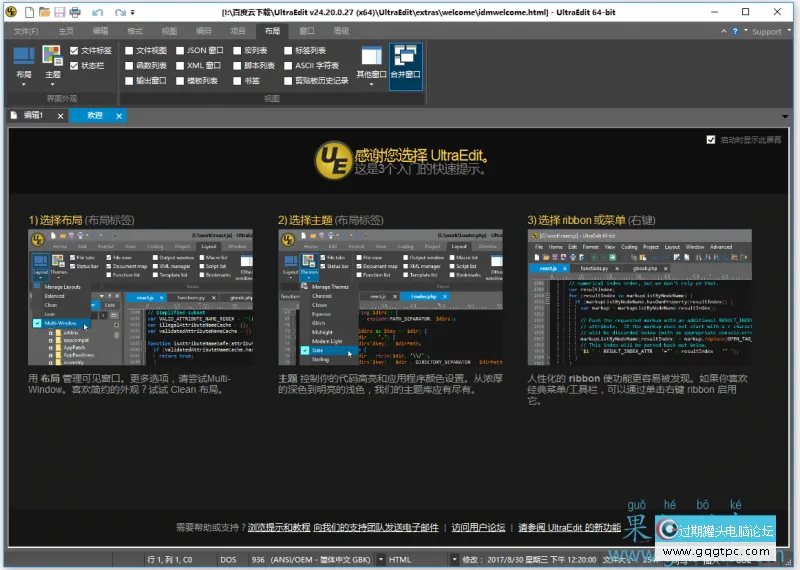The image size is (800, 570).
Task: Check the 脚本列表 script list box
Action: [x=237, y=65]
